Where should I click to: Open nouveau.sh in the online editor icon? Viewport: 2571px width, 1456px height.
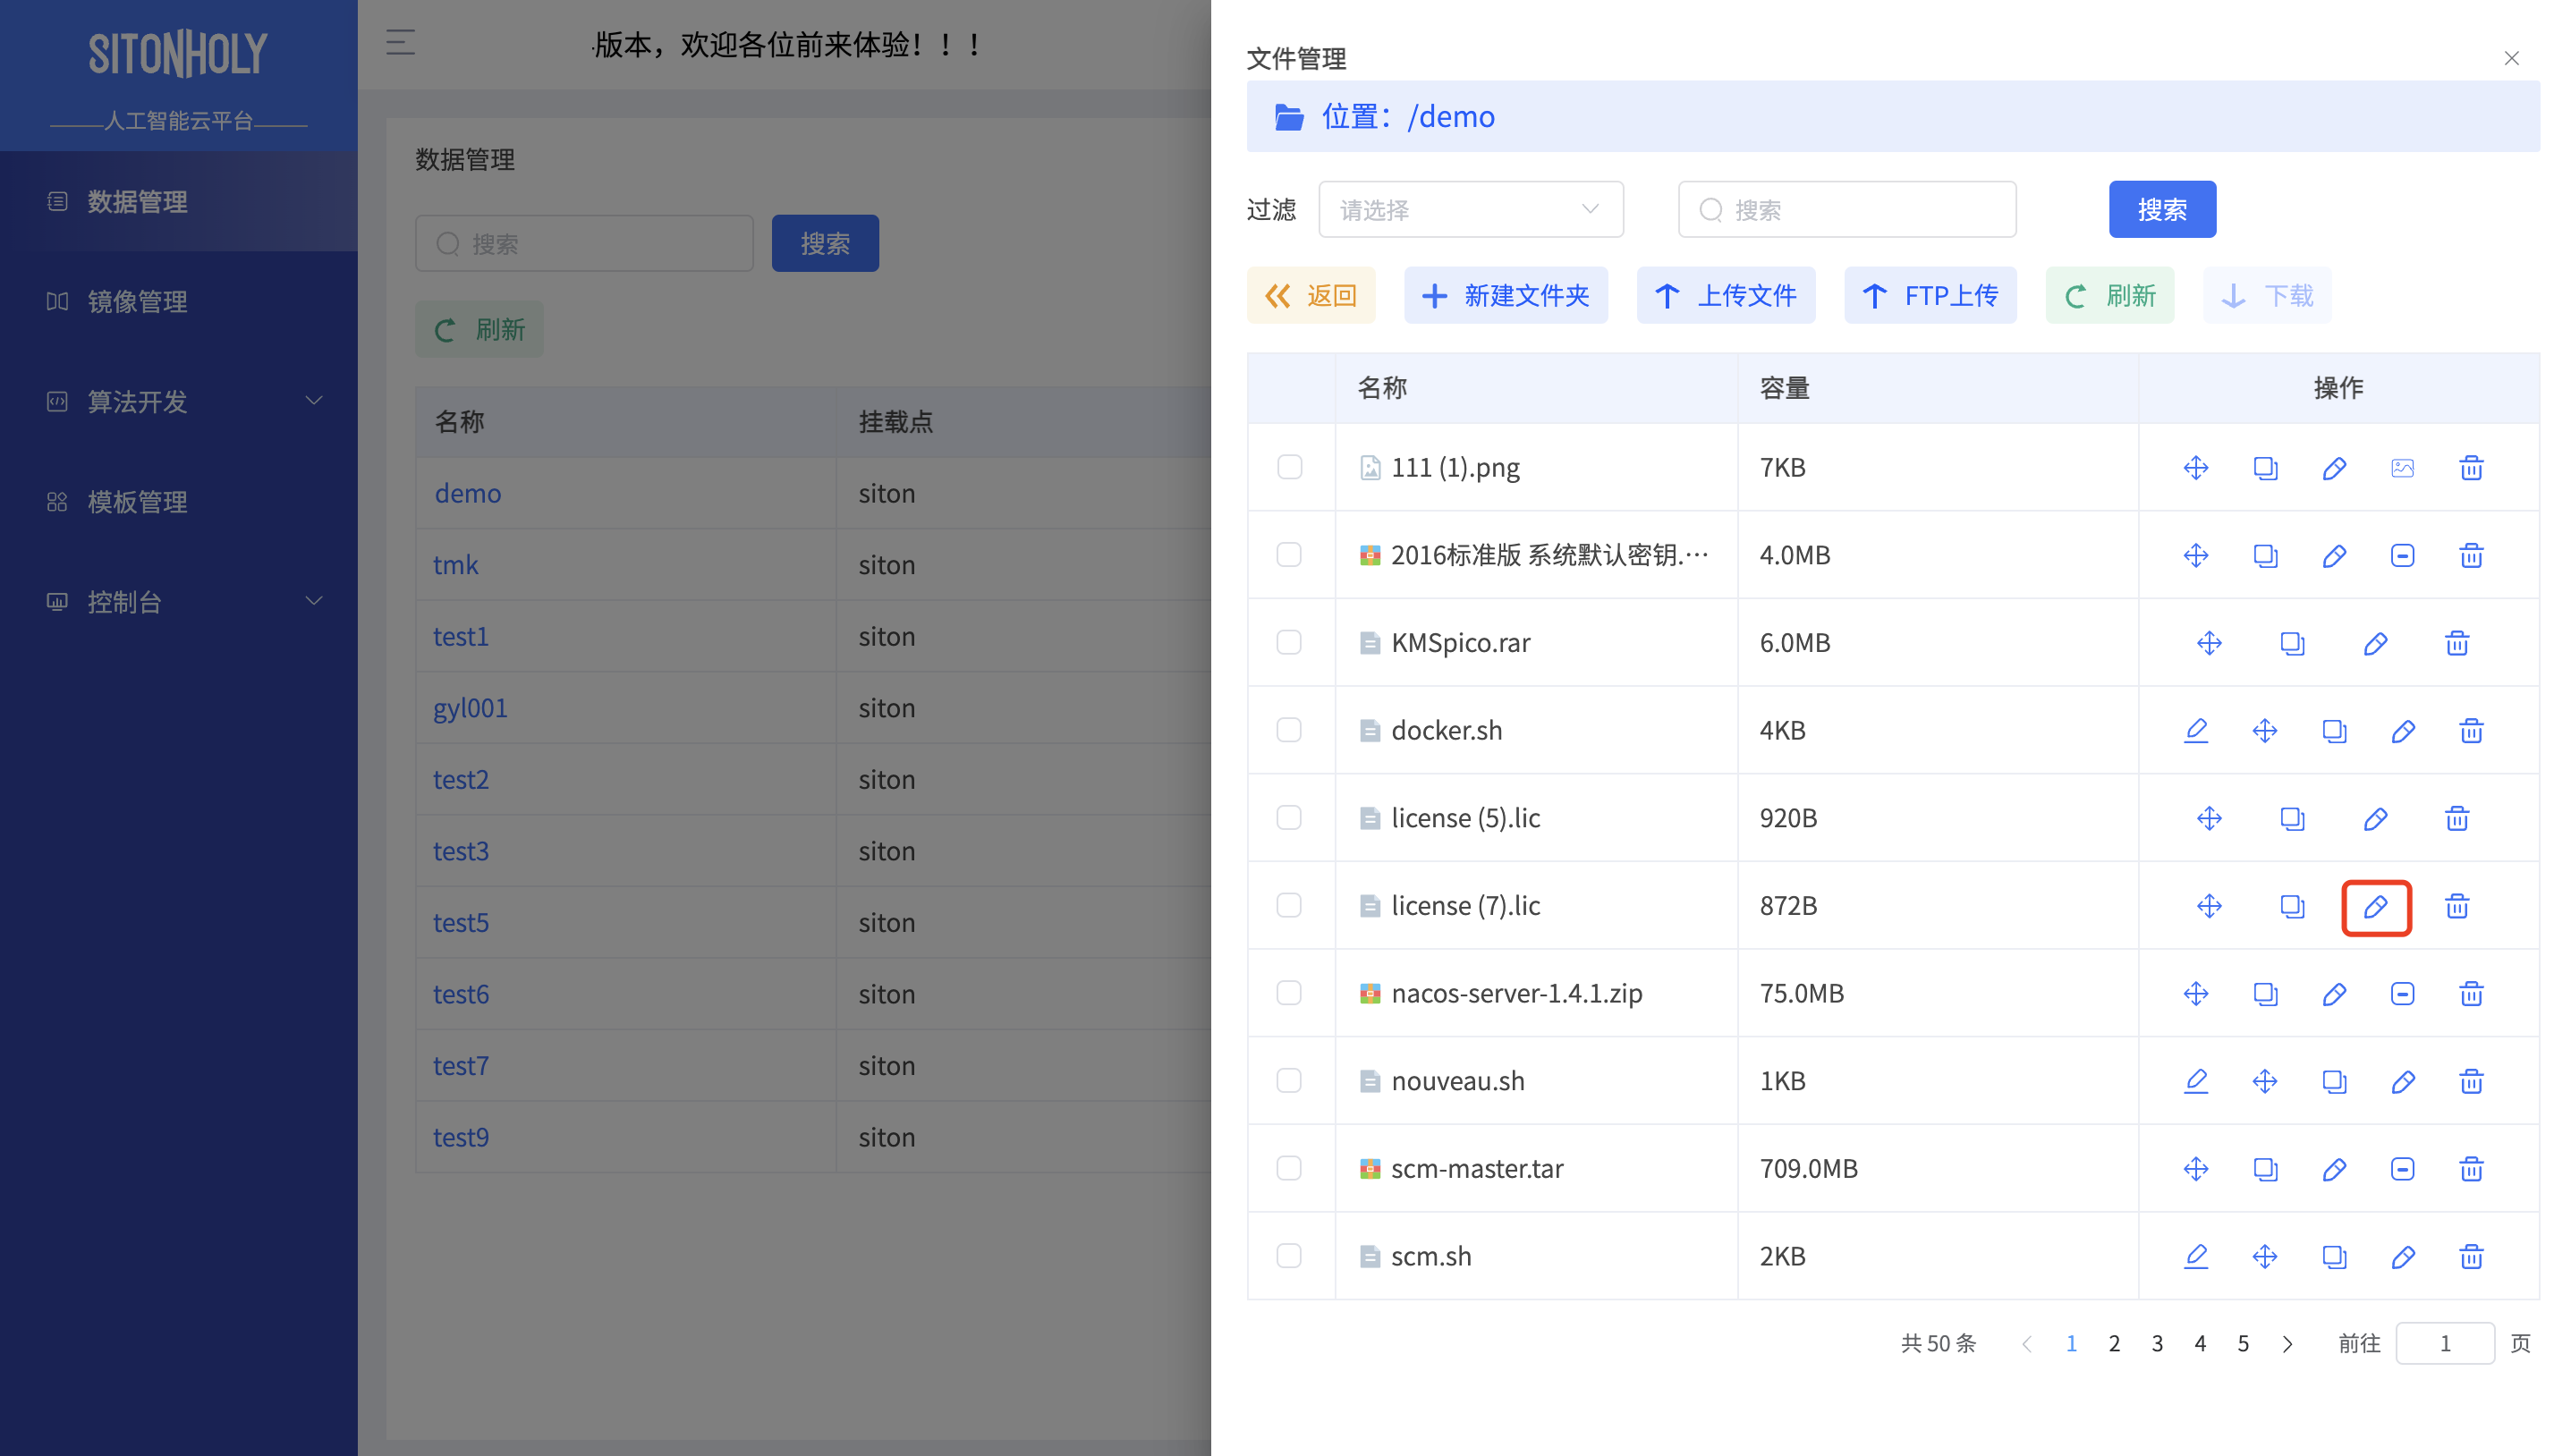(2195, 1081)
